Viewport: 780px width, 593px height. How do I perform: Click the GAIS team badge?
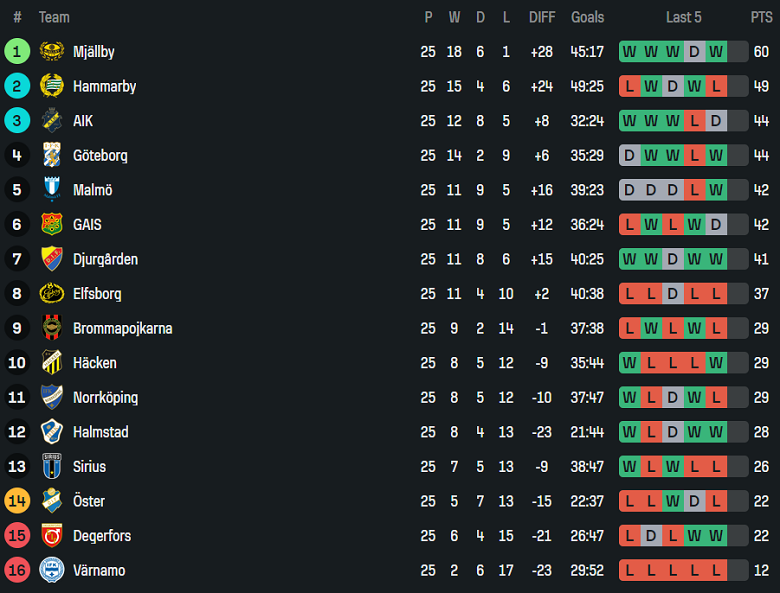[51, 225]
